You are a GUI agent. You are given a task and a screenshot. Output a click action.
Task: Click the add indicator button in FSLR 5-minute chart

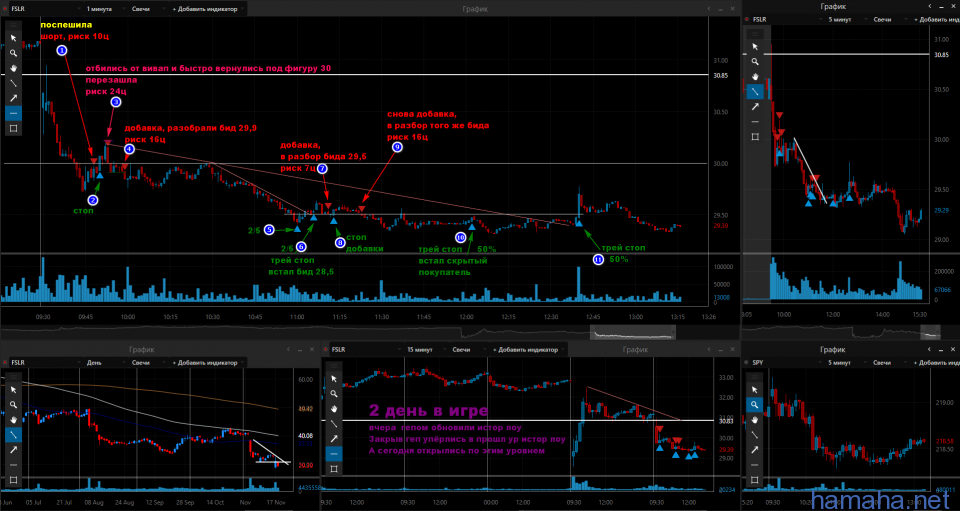coord(936,20)
